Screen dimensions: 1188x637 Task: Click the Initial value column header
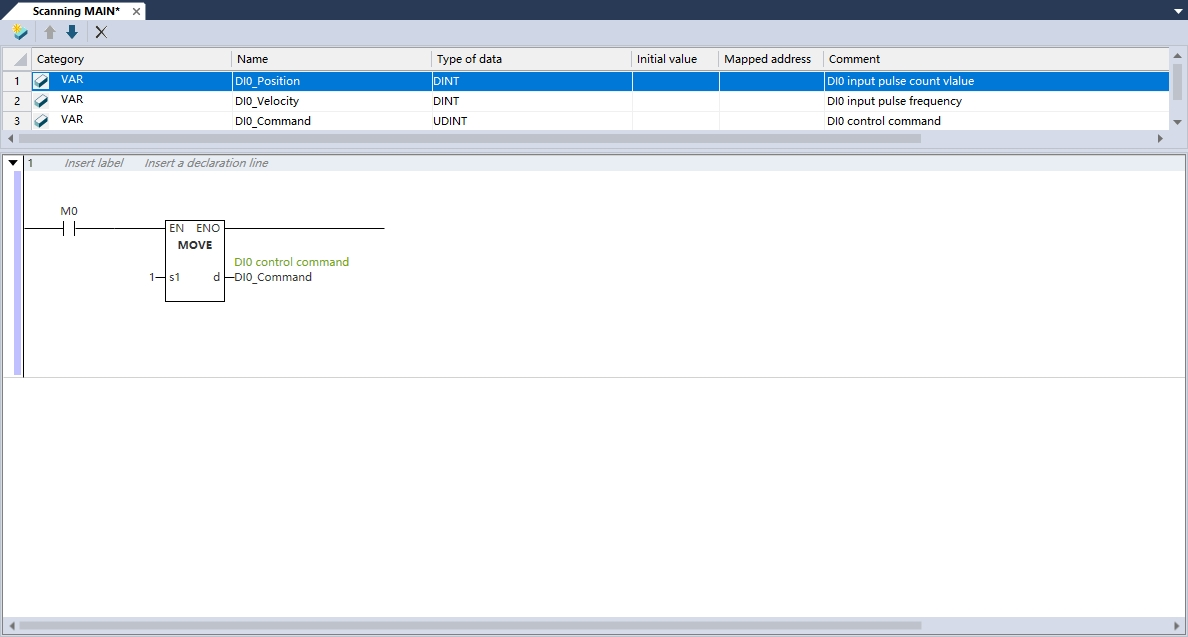click(675, 59)
